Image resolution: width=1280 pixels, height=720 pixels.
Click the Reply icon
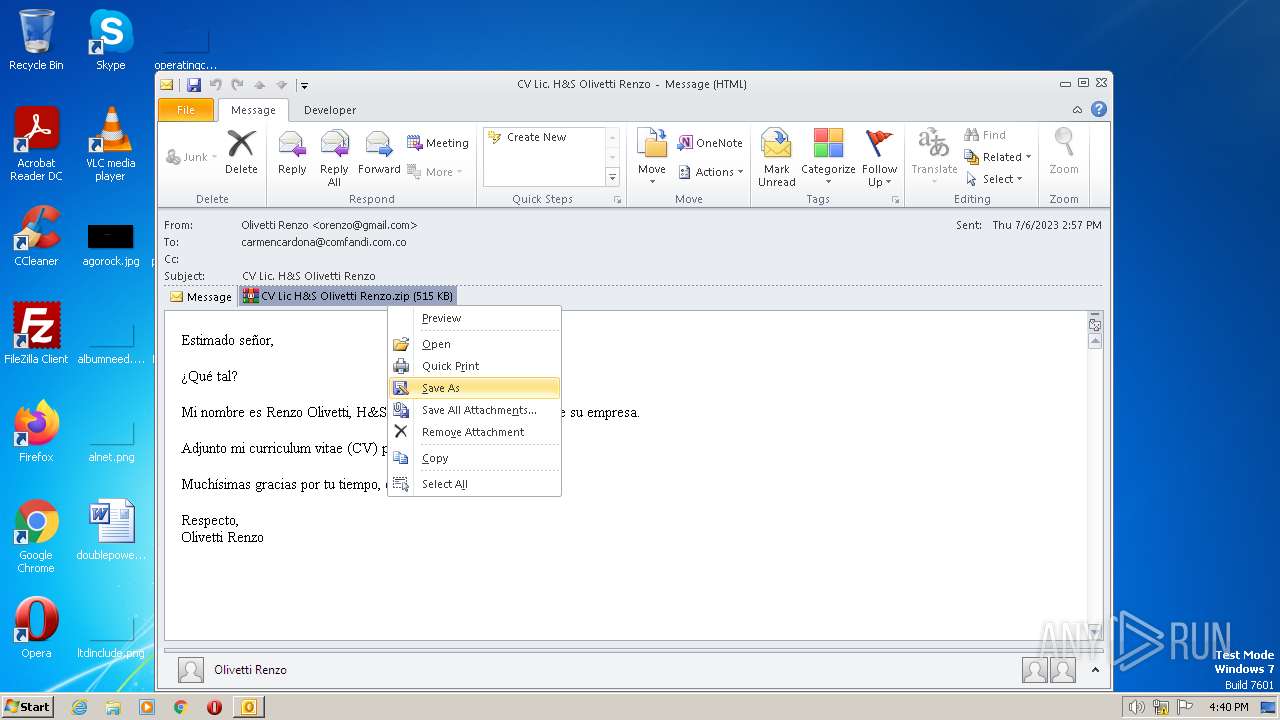click(x=292, y=153)
